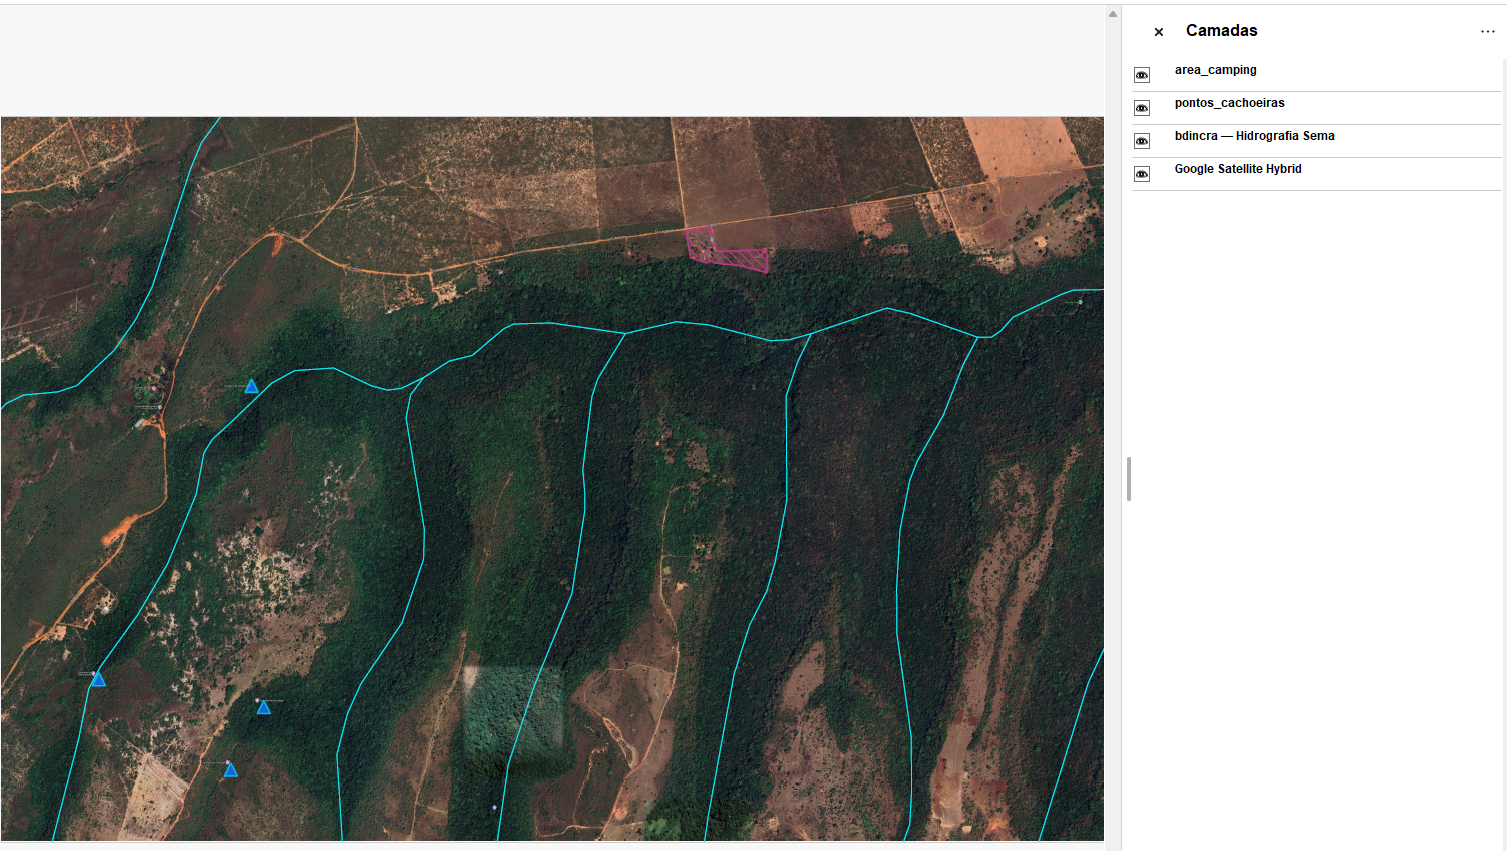Select bdincra — Hidrografia Sema layer entry
1507x851 pixels.
(1254, 136)
